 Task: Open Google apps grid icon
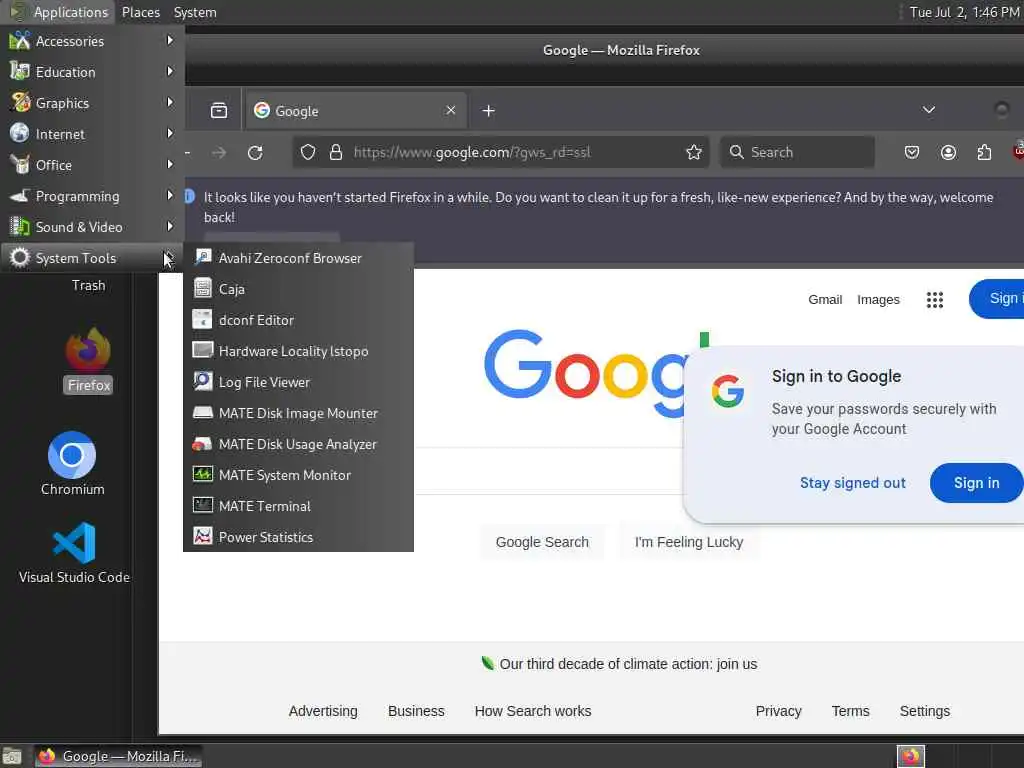coord(935,300)
